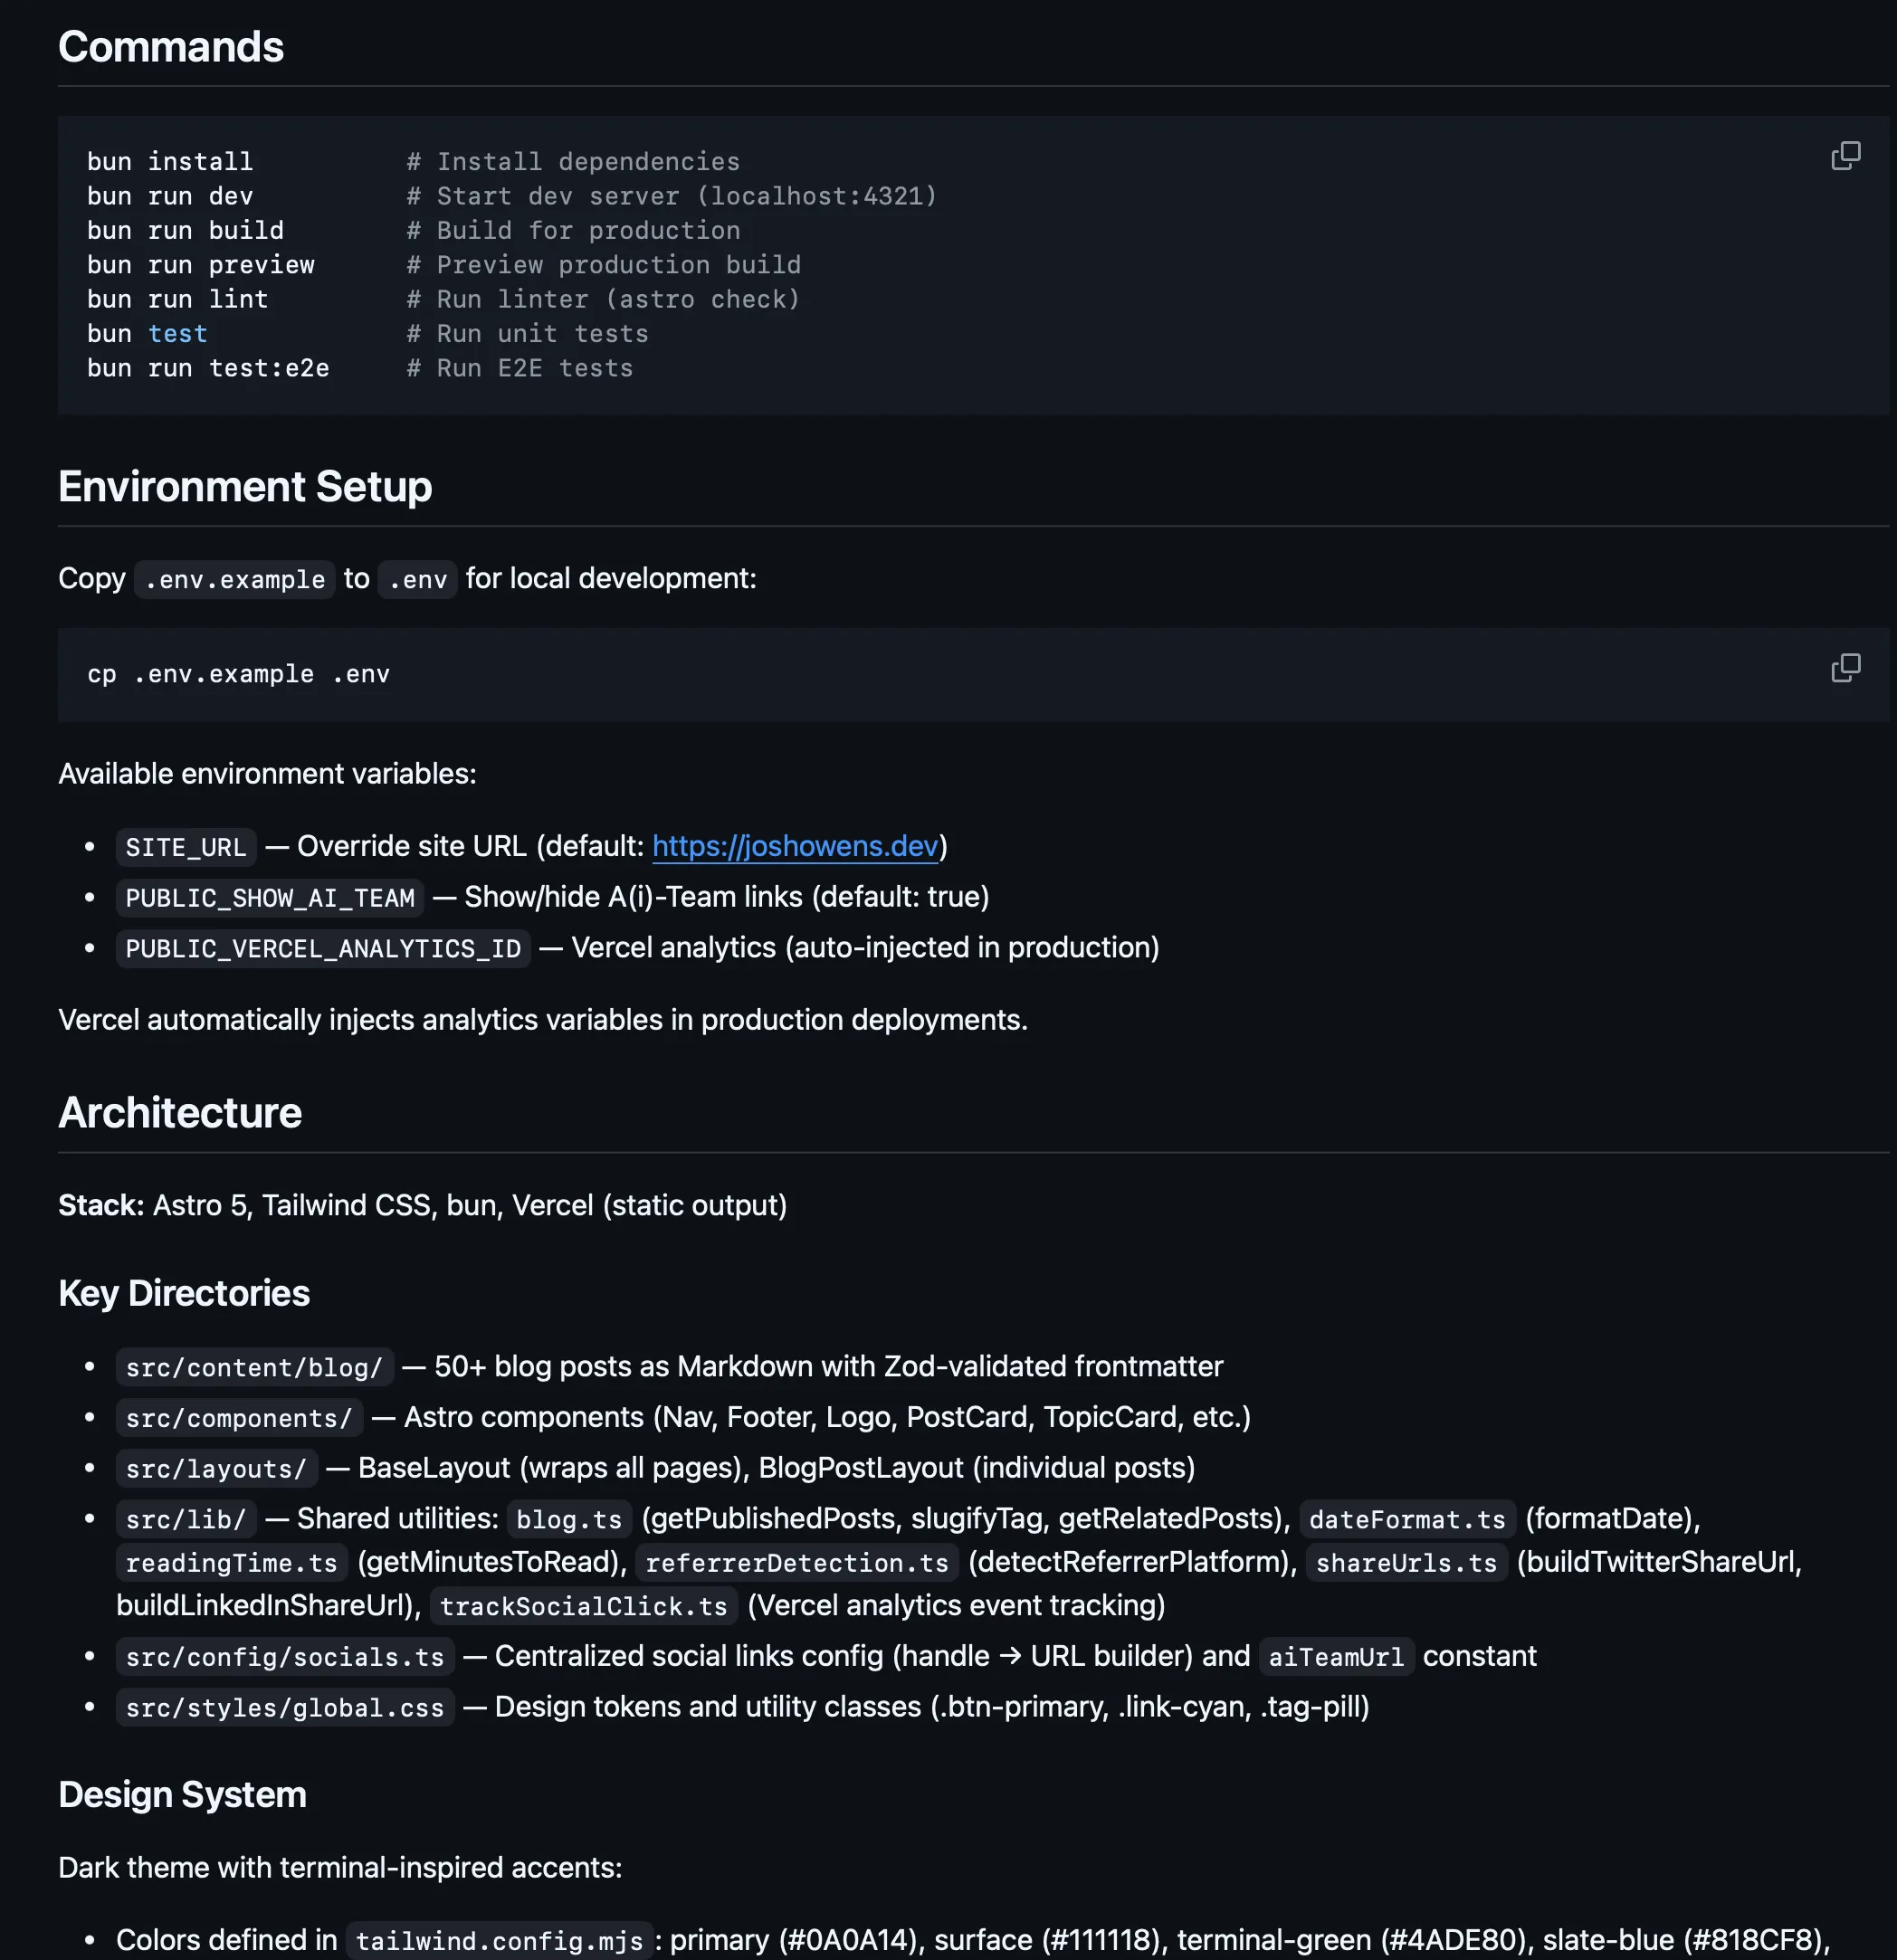This screenshot has width=1897, height=1960.
Task: Open the https://joshowens.dev link
Action: pos(795,846)
